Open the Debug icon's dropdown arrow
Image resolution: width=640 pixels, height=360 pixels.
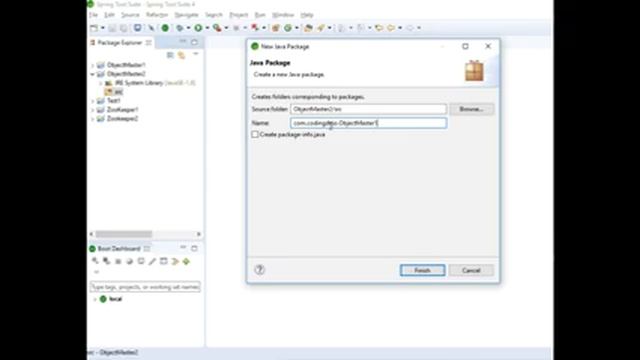pos(188,28)
